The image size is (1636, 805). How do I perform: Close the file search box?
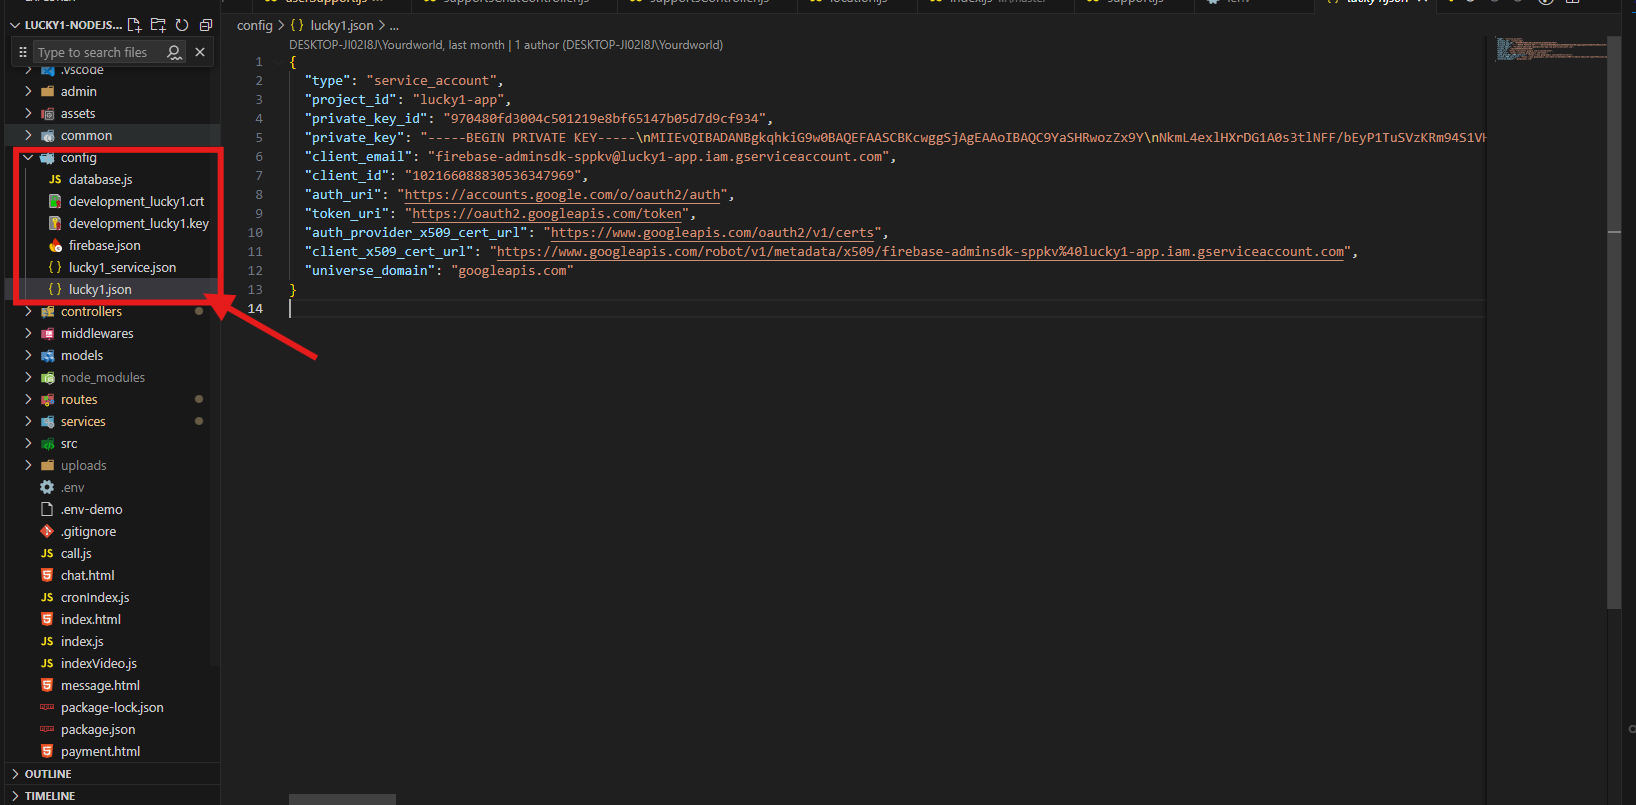[200, 52]
